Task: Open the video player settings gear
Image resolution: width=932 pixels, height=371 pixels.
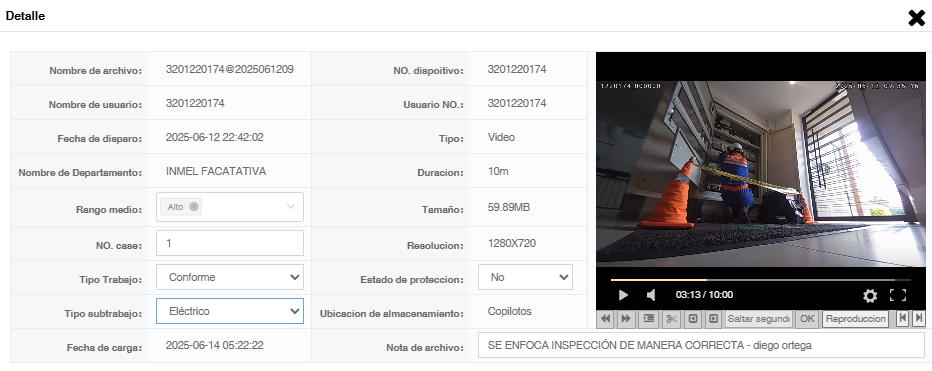Action: [870, 295]
